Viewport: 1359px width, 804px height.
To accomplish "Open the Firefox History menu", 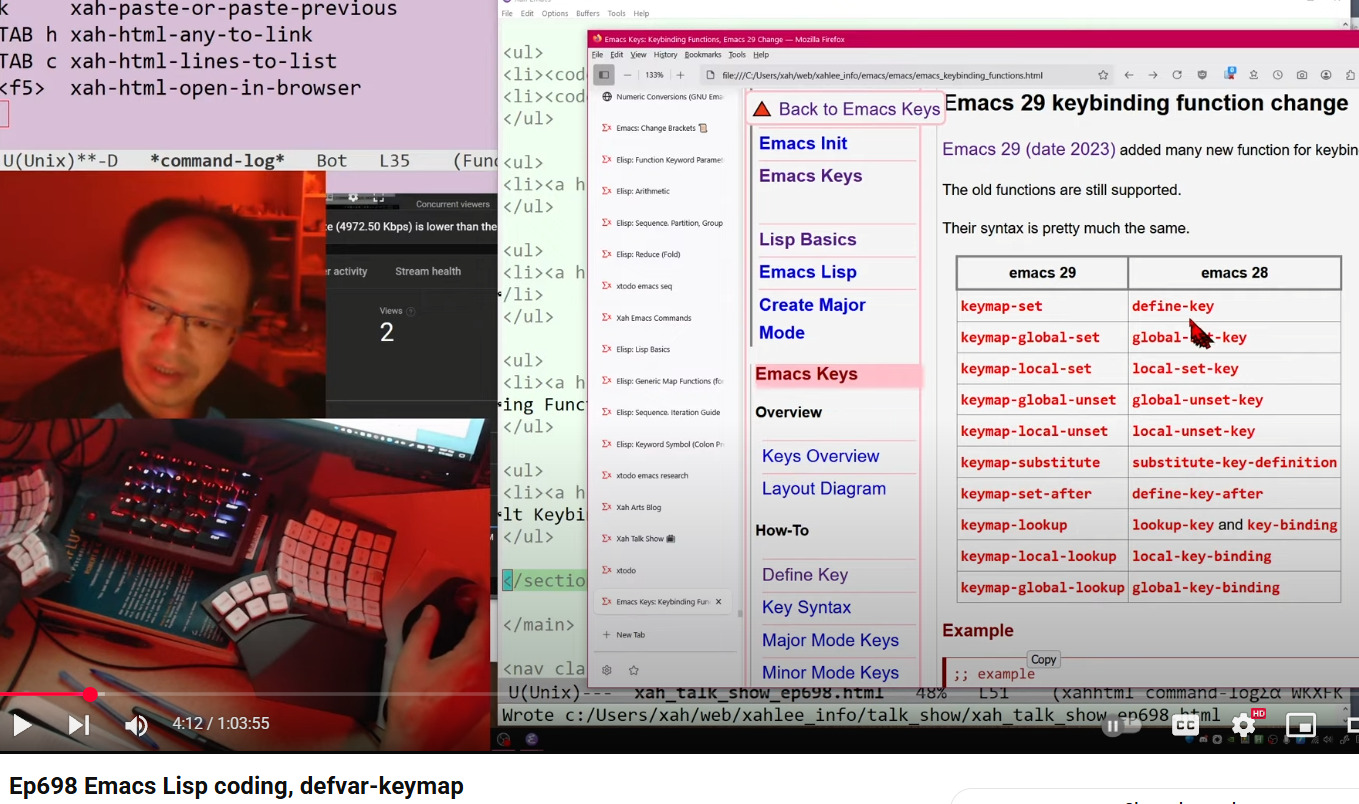I will coord(665,55).
